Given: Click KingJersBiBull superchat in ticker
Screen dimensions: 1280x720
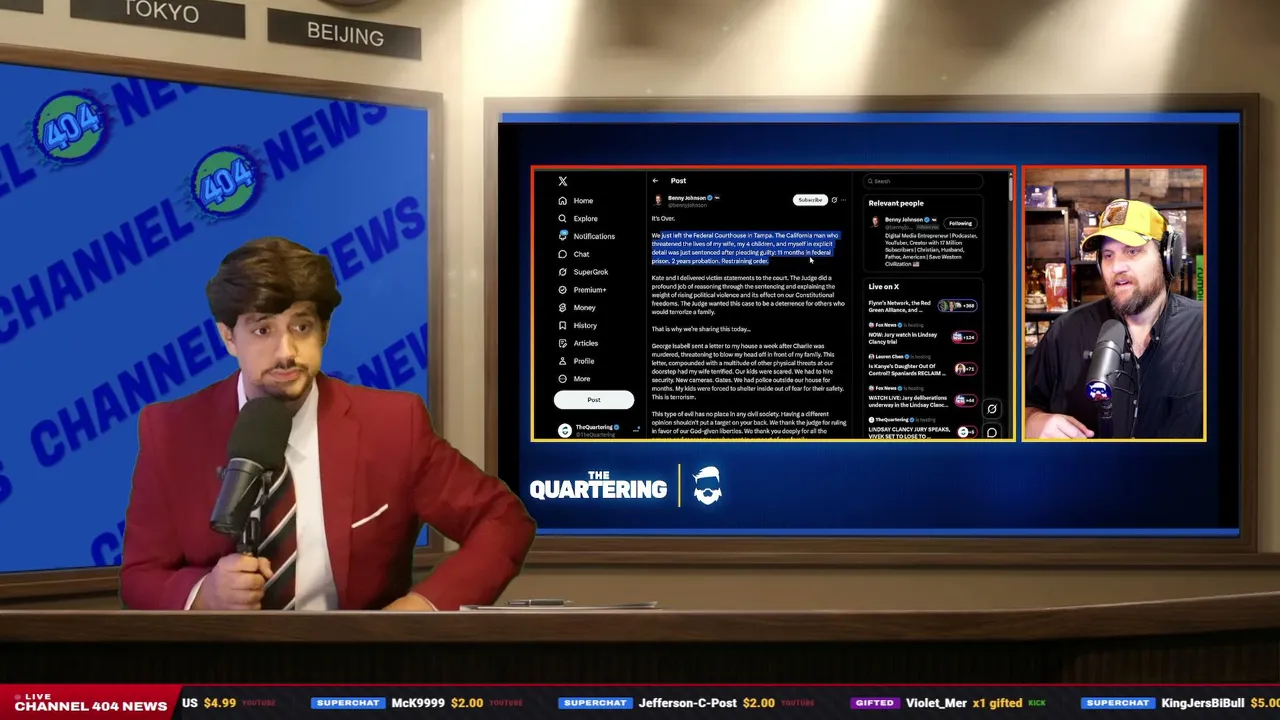Looking at the screenshot, I should pyautogui.click(x=1181, y=703).
